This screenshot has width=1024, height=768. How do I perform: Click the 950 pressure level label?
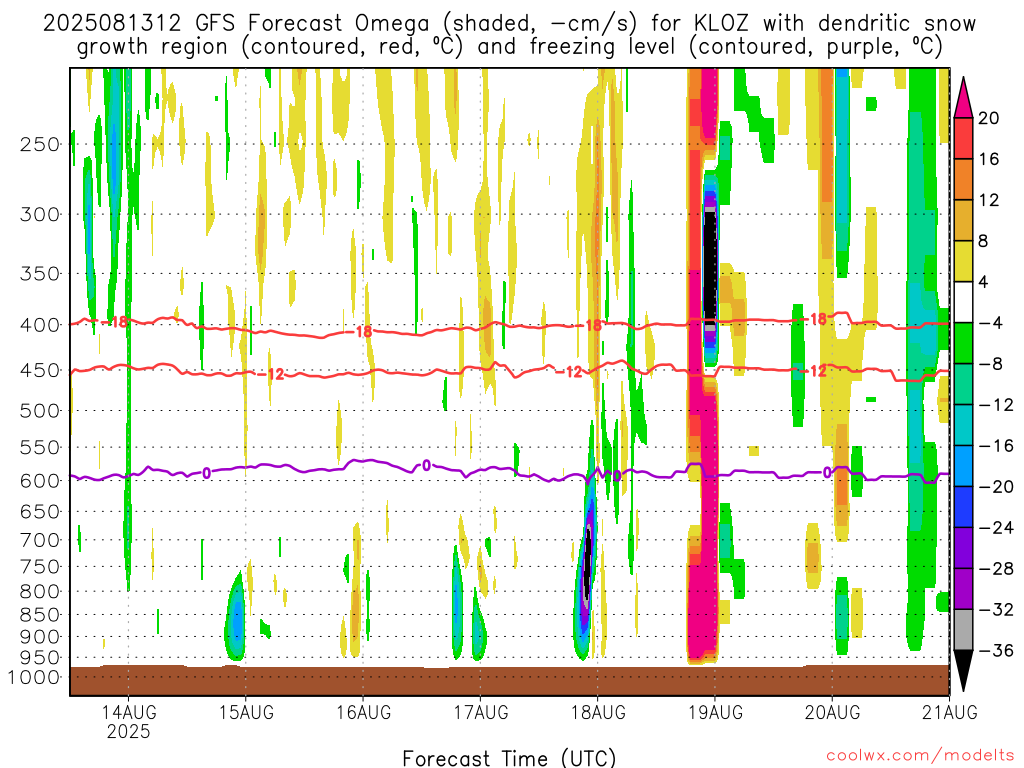click(x=40, y=658)
